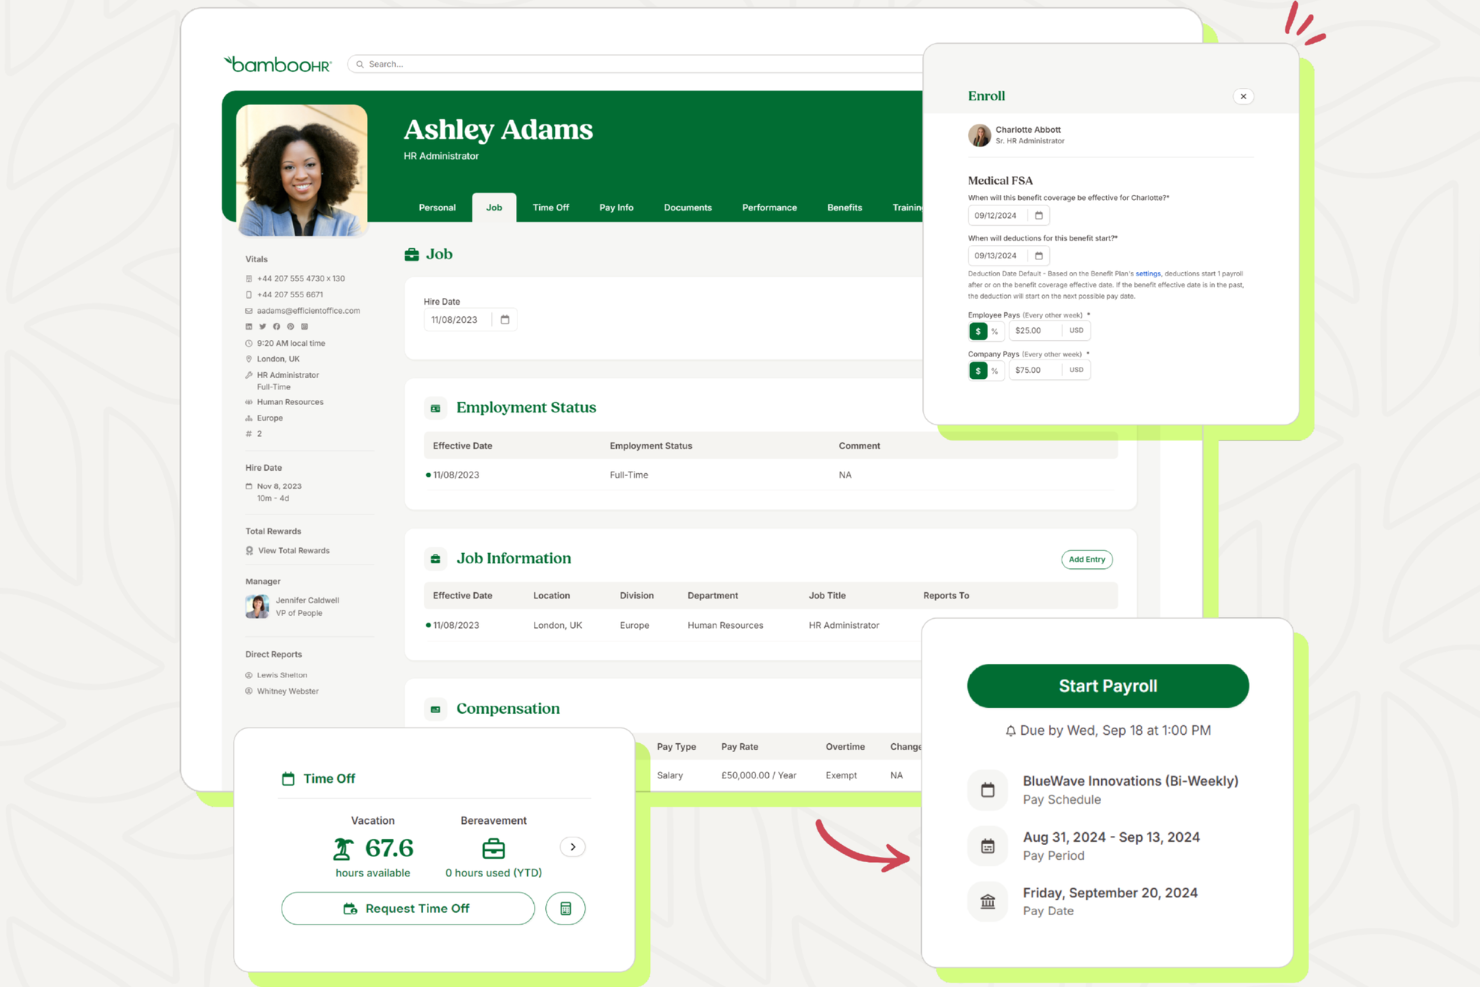Open coverage effective date calendar in Enroll
Viewport: 1480px width, 987px height.
(1038, 216)
